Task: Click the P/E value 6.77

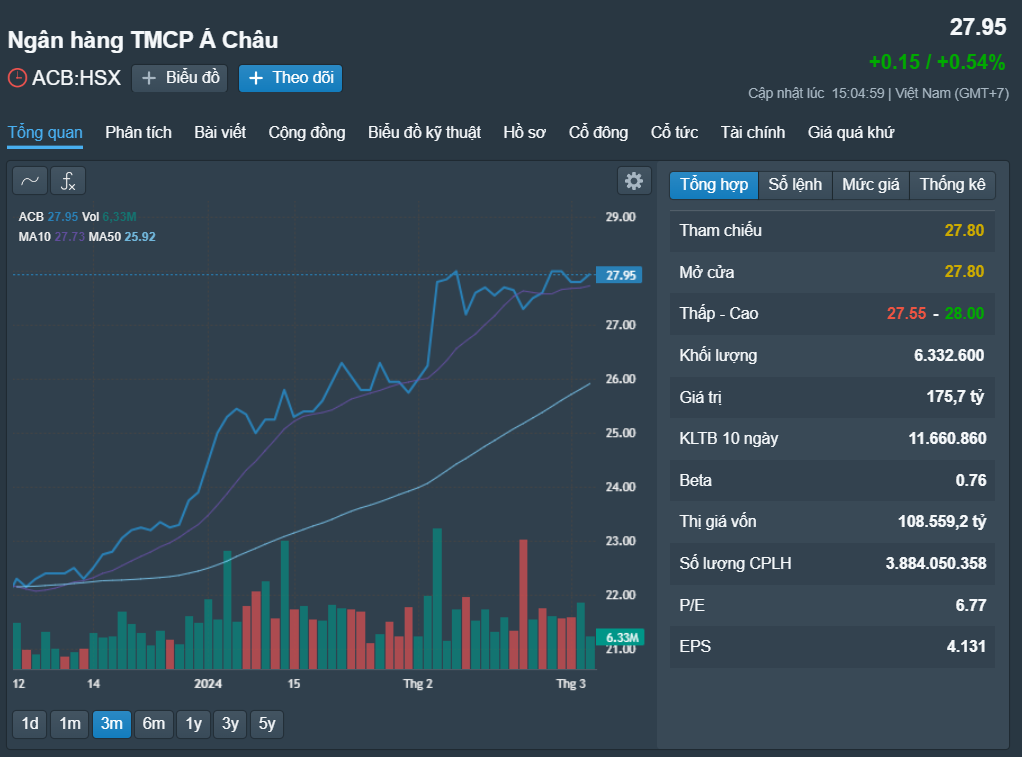Action: (x=971, y=605)
